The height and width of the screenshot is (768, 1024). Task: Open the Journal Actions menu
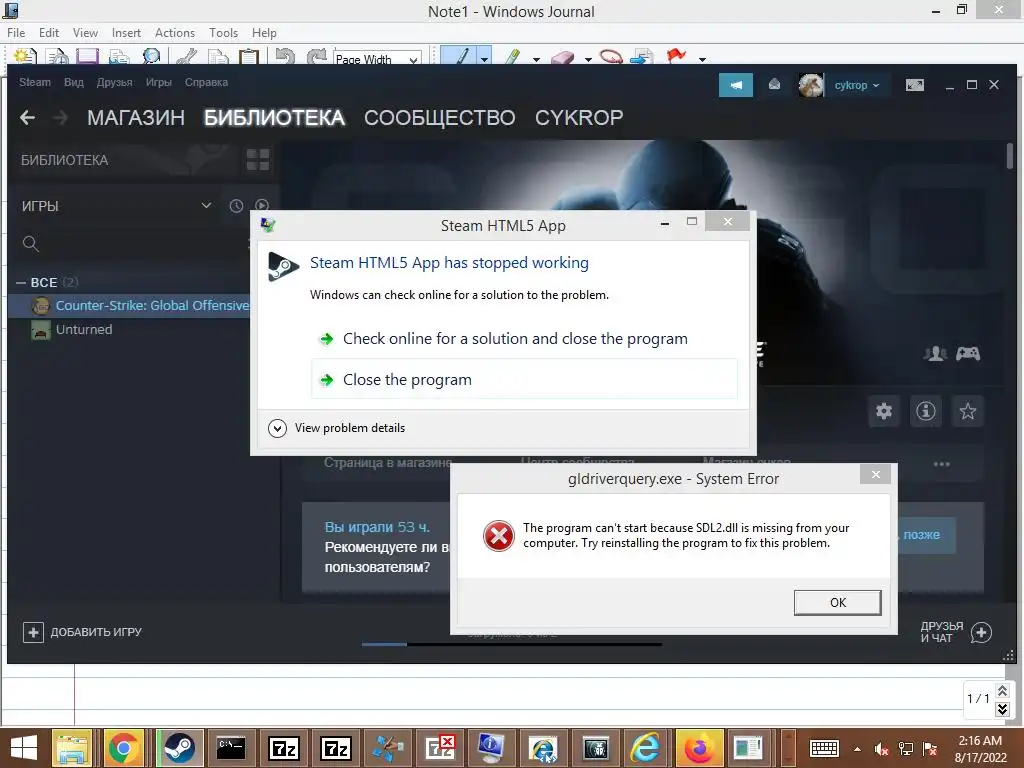pyautogui.click(x=174, y=33)
